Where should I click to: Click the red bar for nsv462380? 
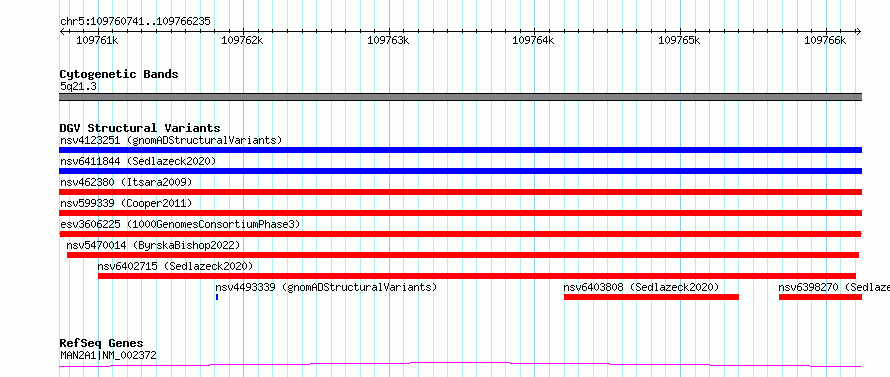pyautogui.click(x=460, y=192)
